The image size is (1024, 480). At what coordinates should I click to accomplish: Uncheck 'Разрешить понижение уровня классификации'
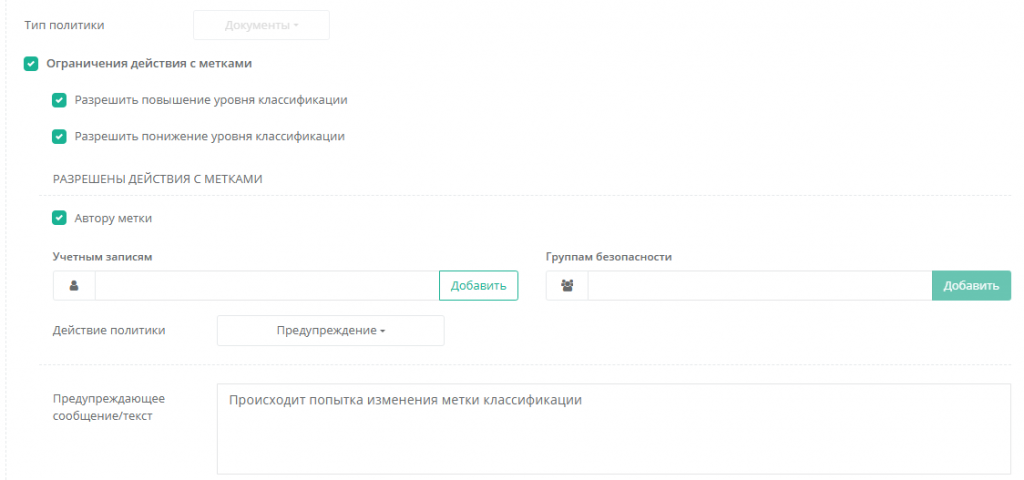59,136
